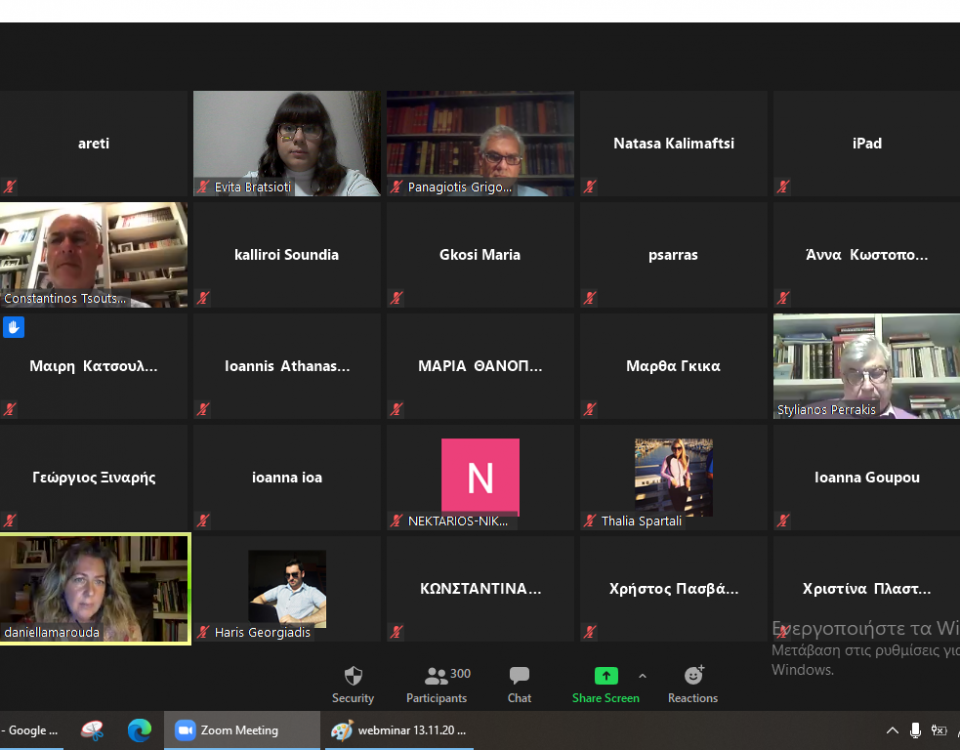Click muted mic icon on Thalia Spartali tile
This screenshot has width=960, height=750.
[x=590, y=520]
